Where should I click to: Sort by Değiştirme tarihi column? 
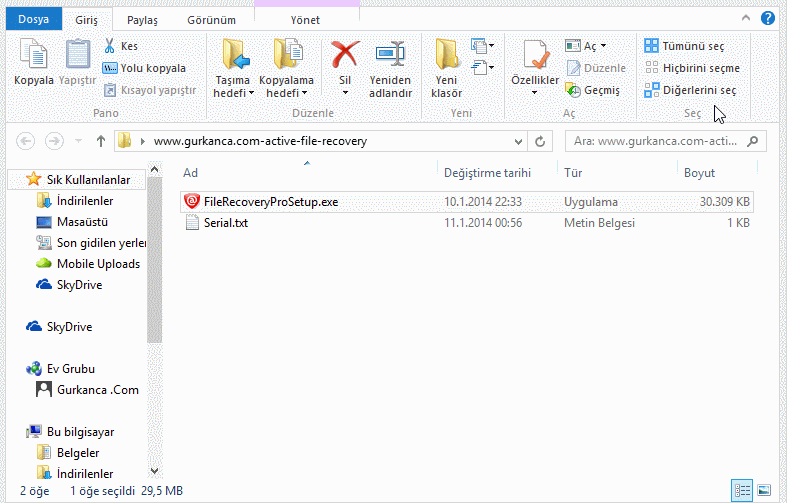(497, 173)
